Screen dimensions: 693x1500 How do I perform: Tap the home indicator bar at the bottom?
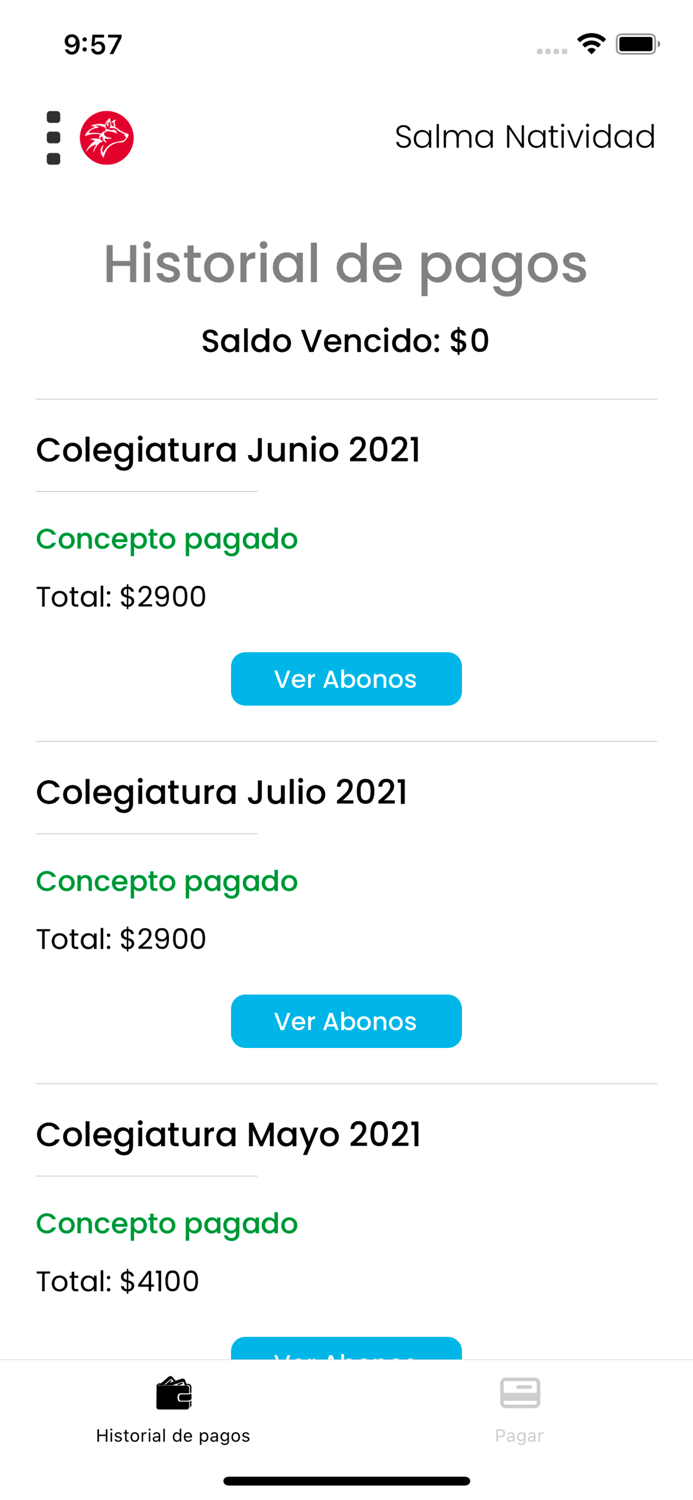(x=346, y=1481)
